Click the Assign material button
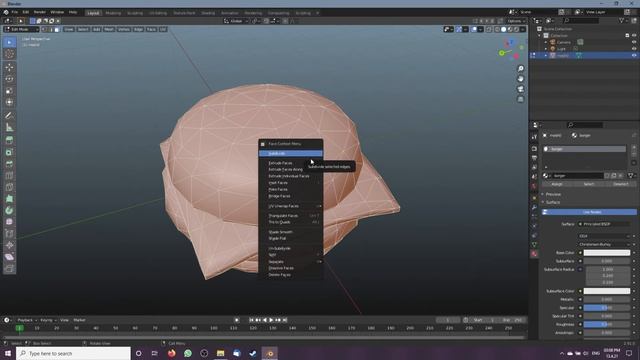The height and width of the screenshot is (360, 640). 557,184
